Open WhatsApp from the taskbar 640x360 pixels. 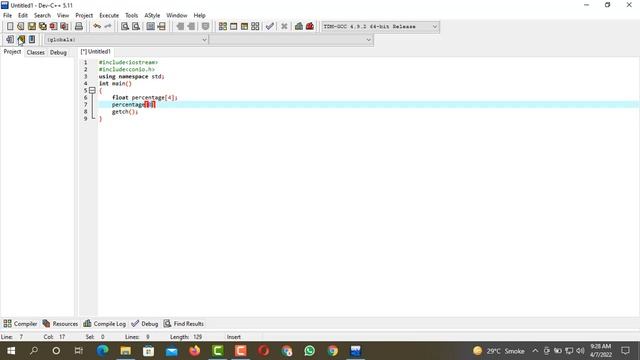tap(309, 351)
